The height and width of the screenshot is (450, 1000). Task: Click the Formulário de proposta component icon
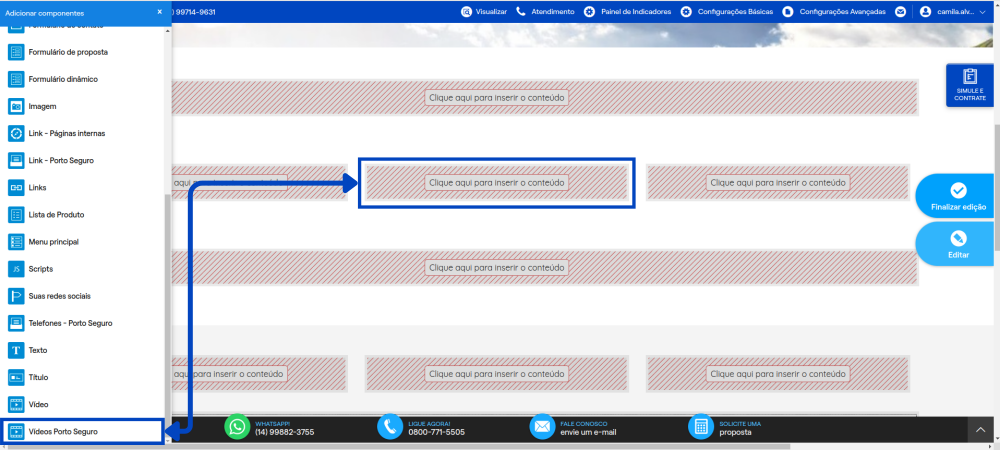click(16, 52)
